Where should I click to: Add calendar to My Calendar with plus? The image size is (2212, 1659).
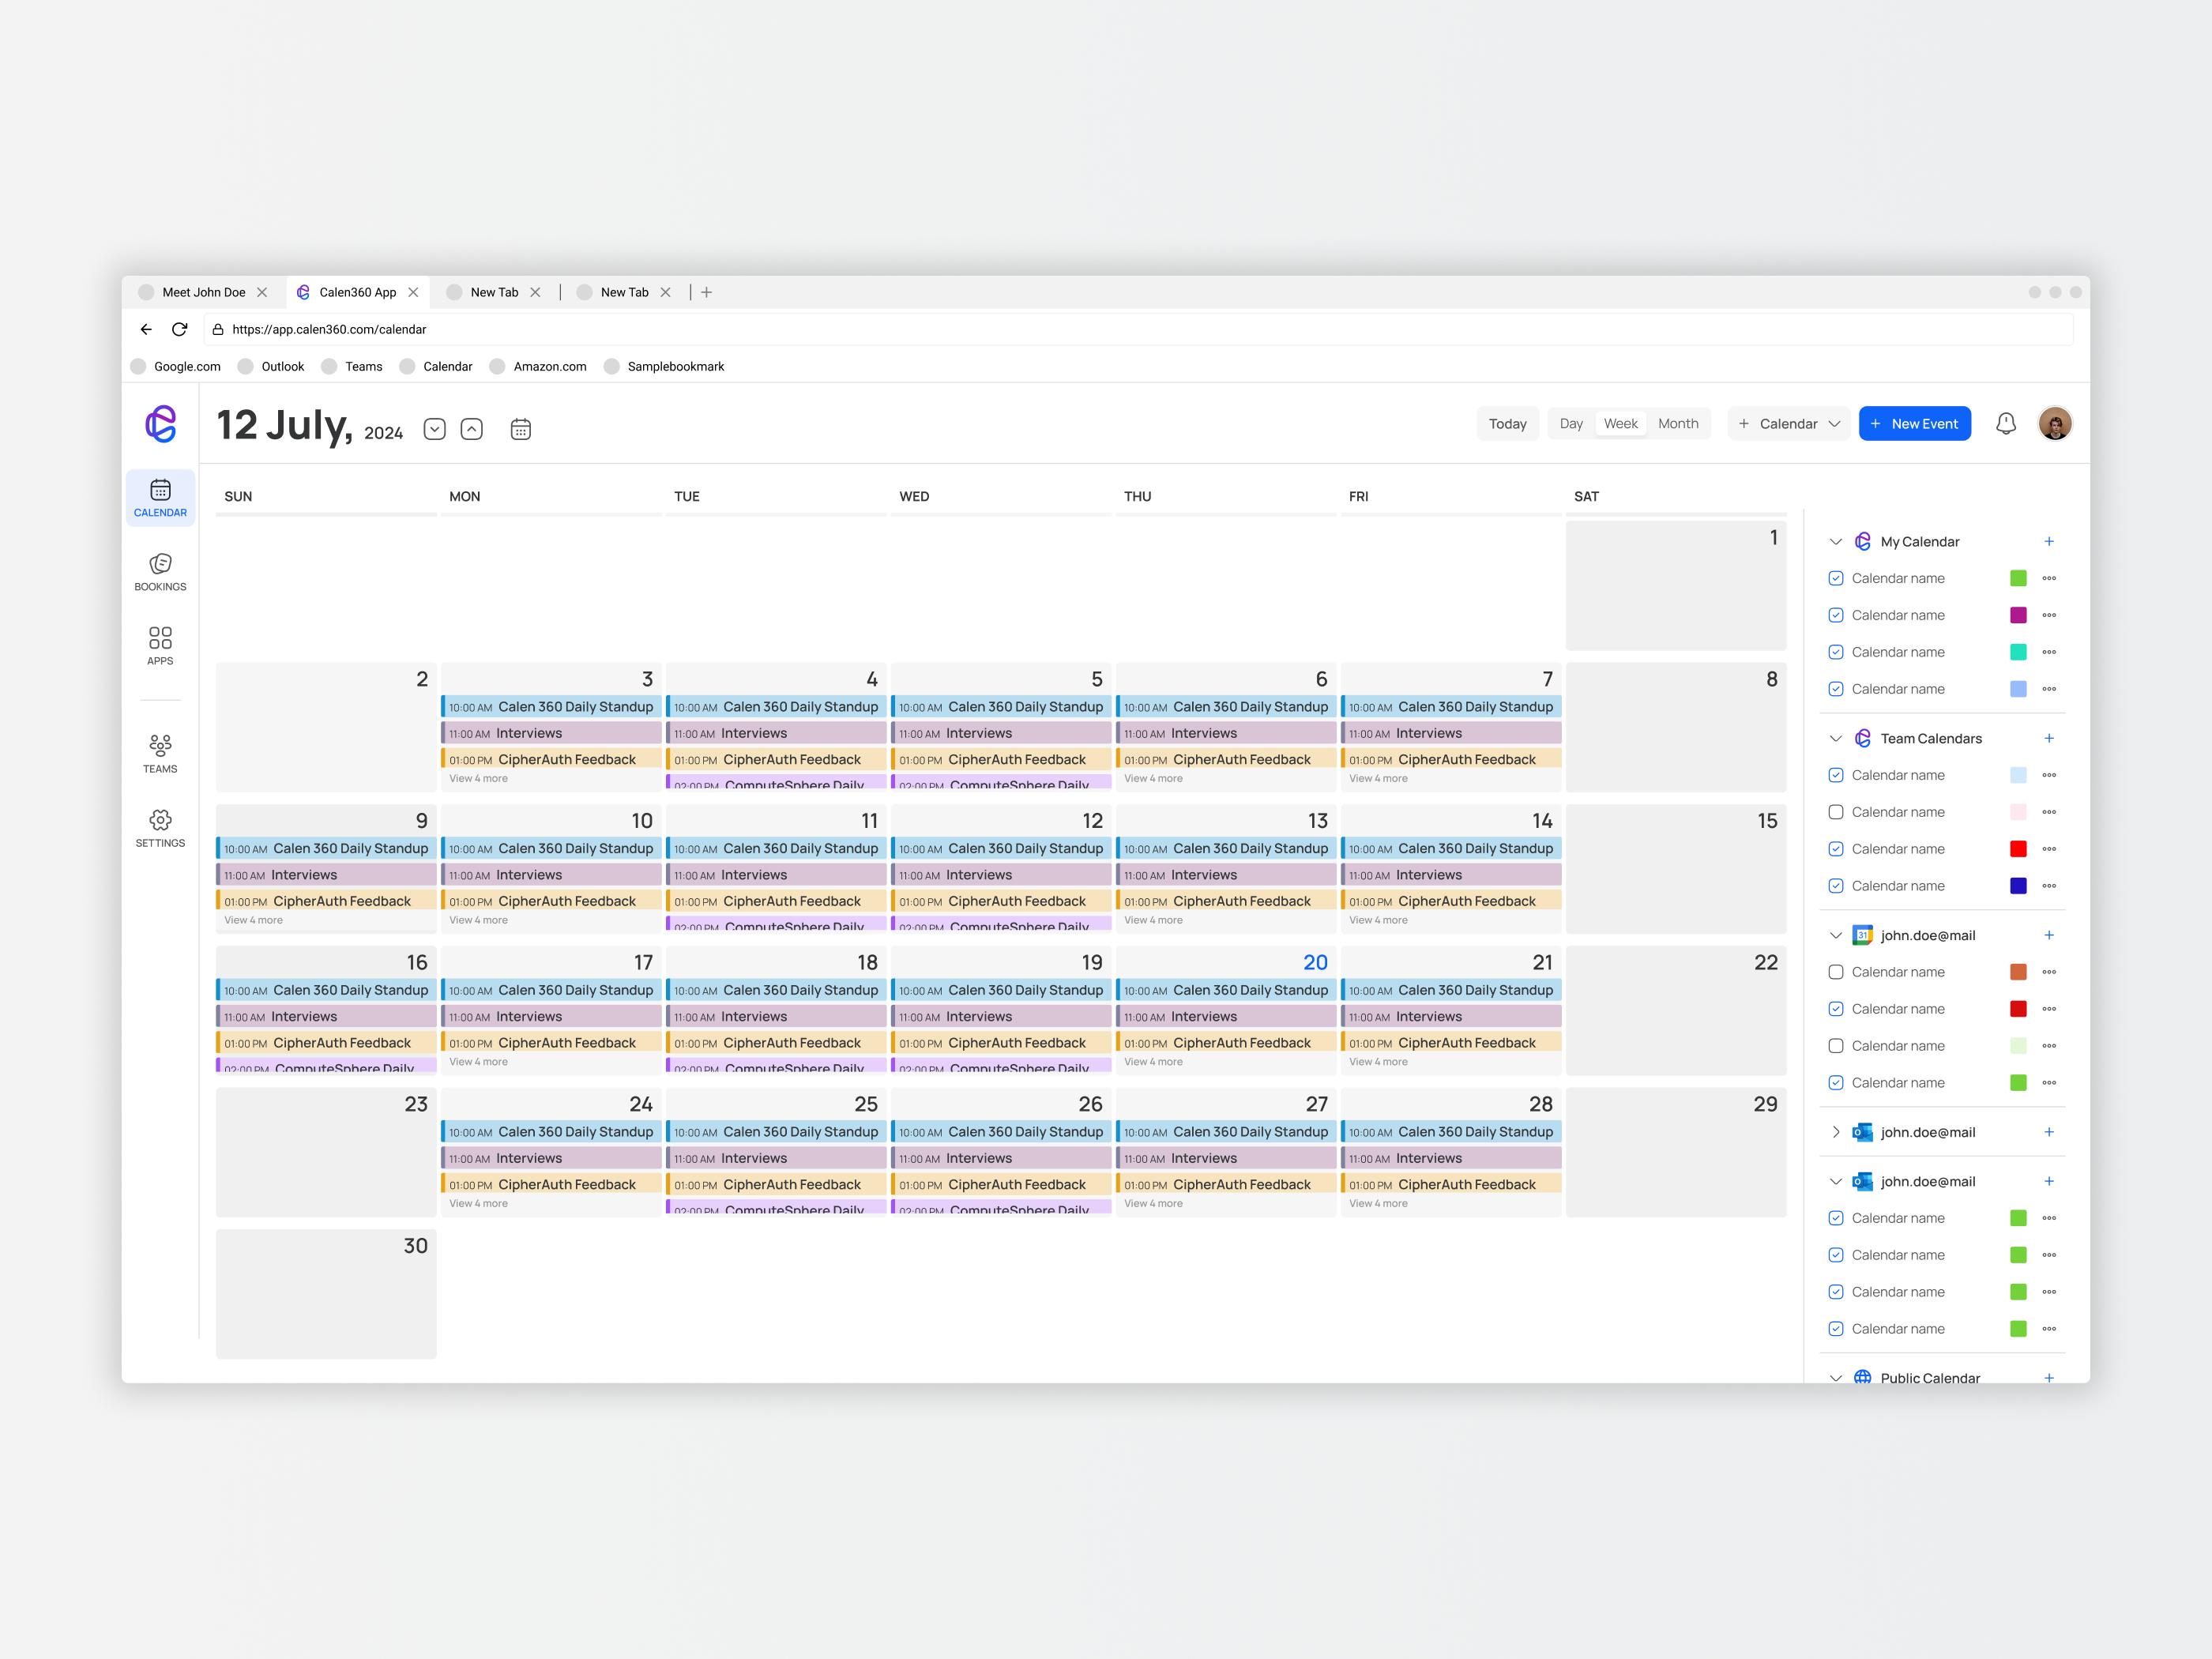2048,541
